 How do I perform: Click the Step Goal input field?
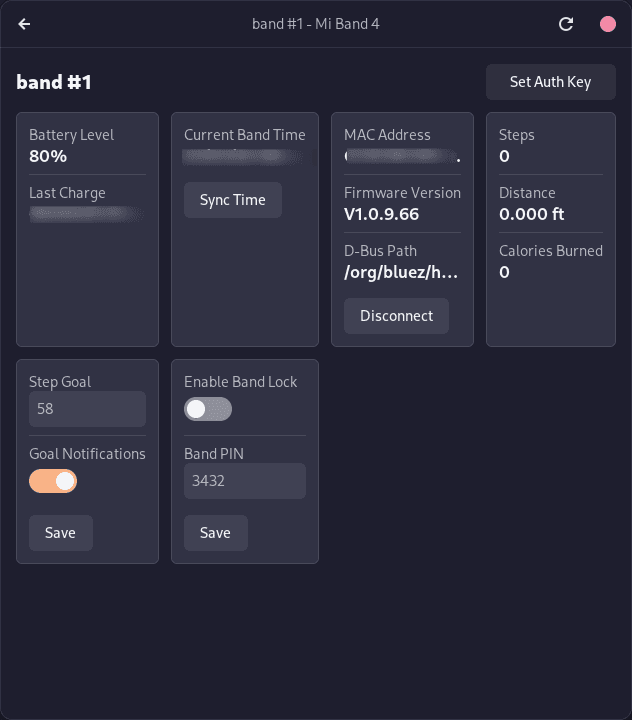pyautogui.click(x=87, y=409)
